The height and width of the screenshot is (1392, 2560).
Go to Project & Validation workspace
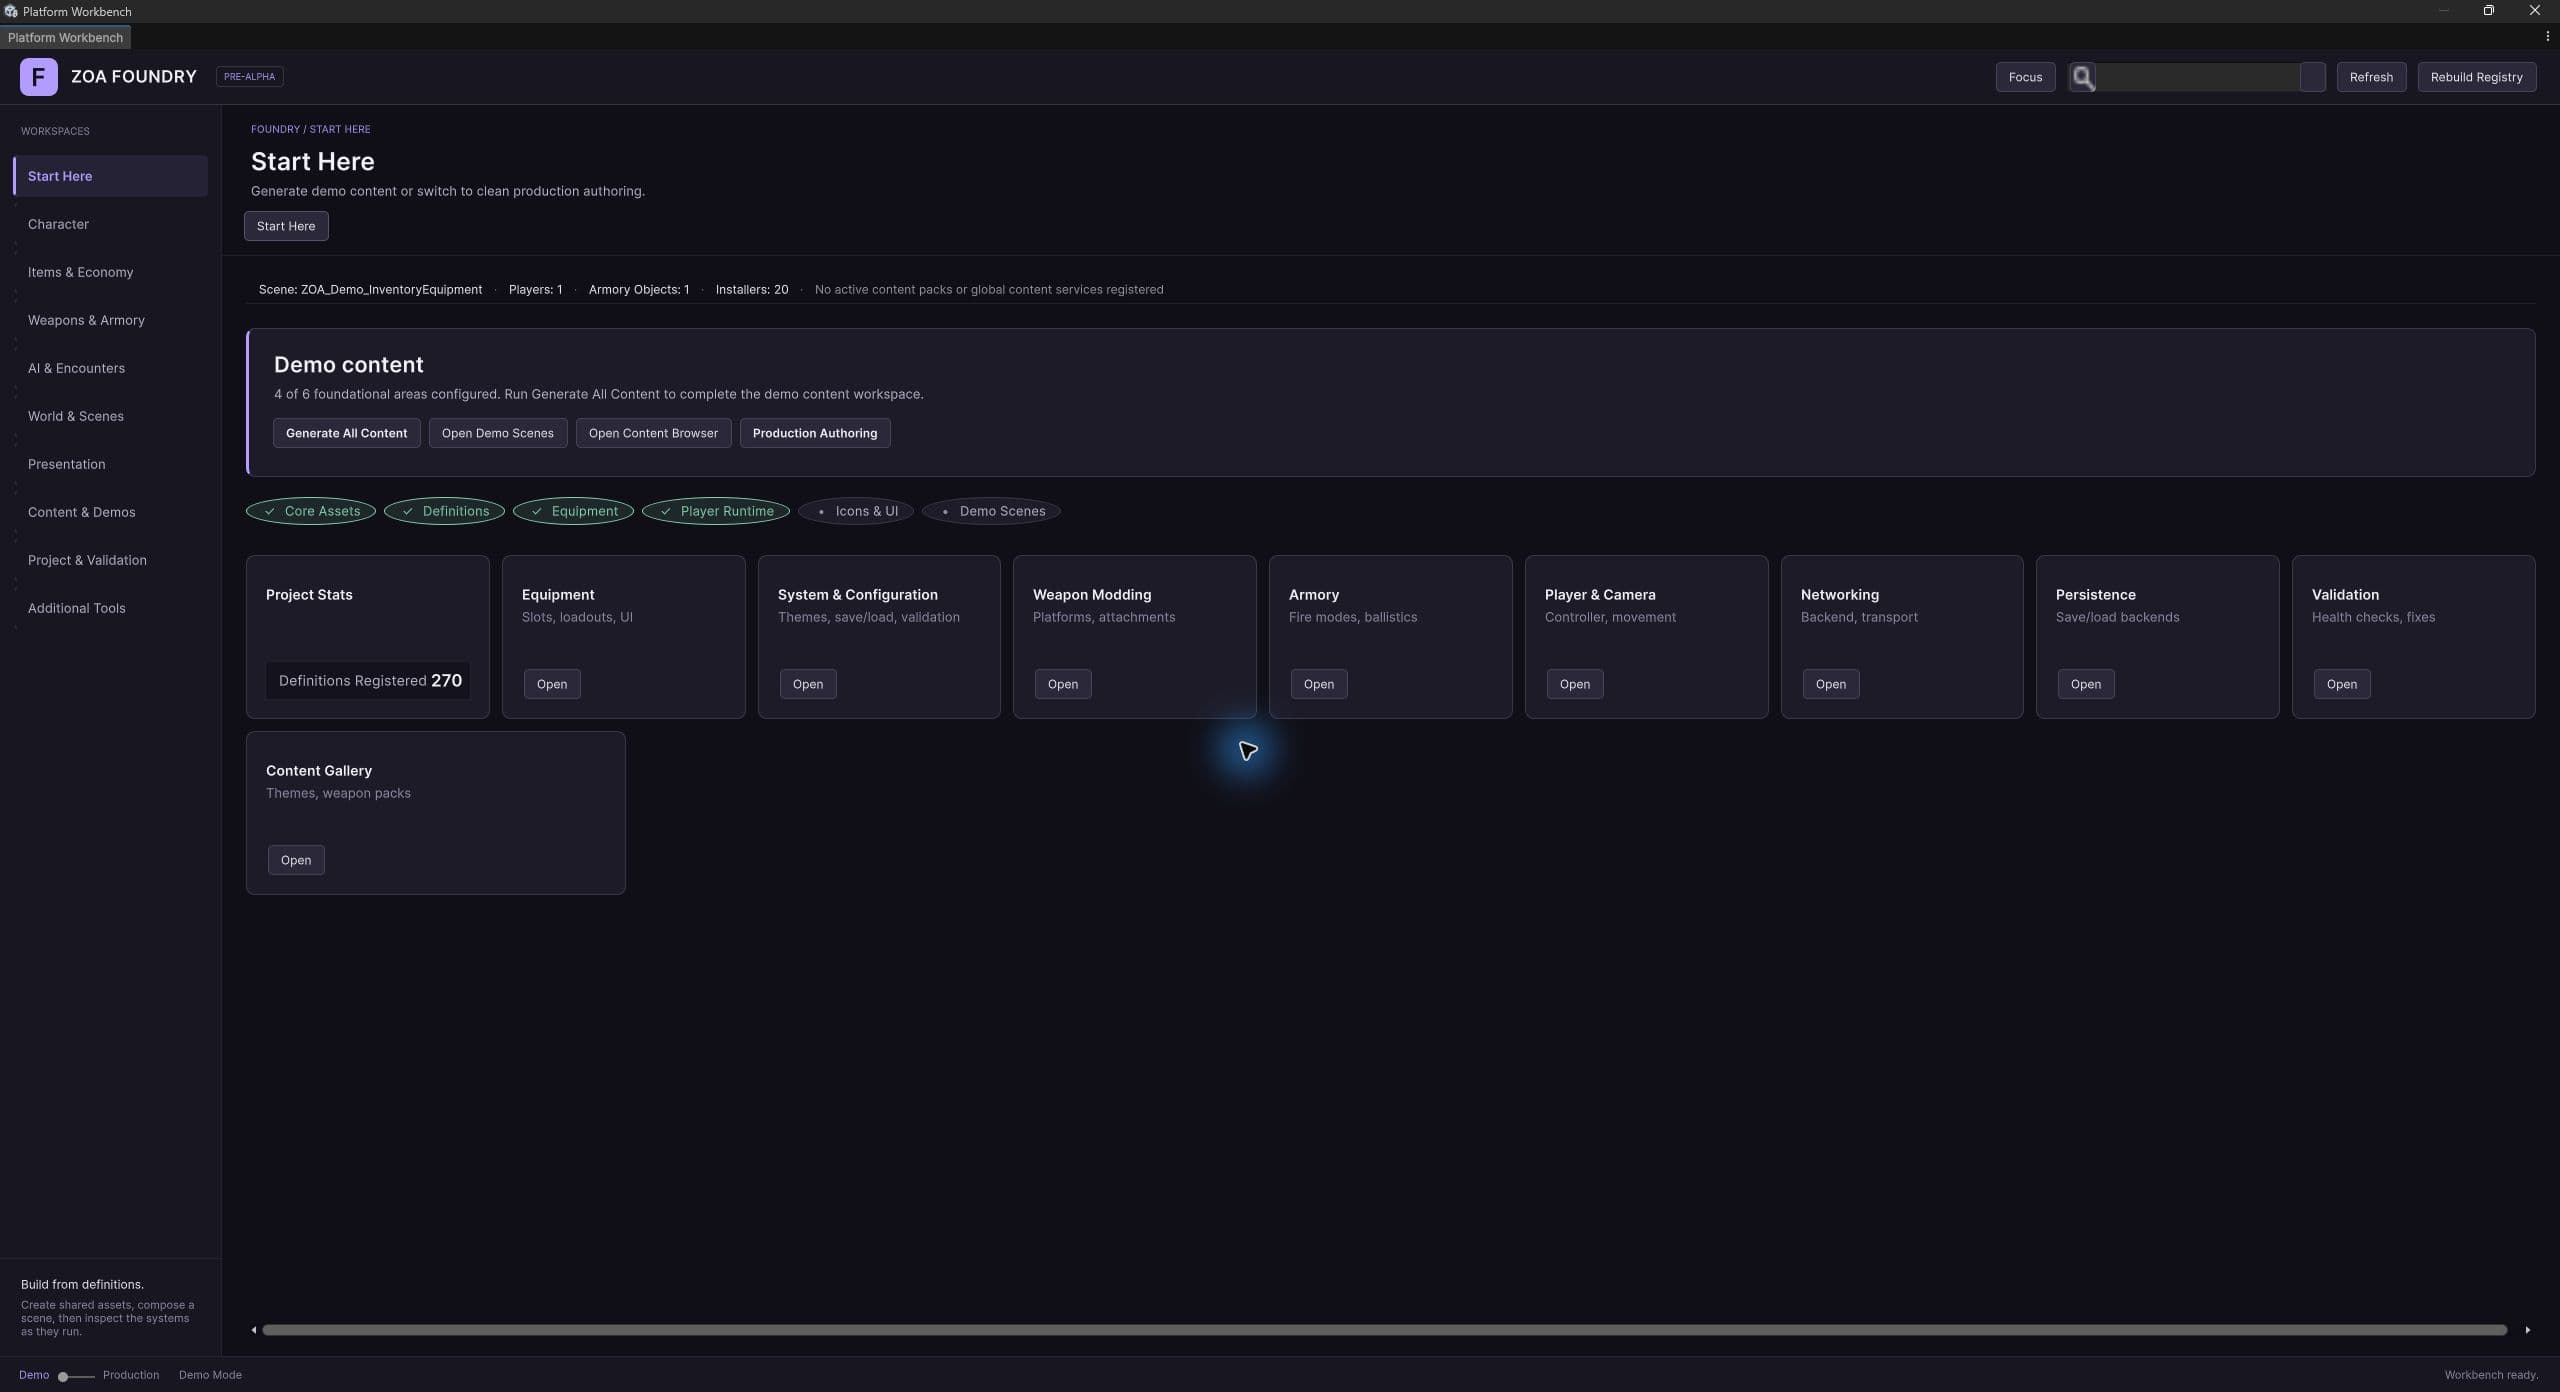(x=110, y=560)
